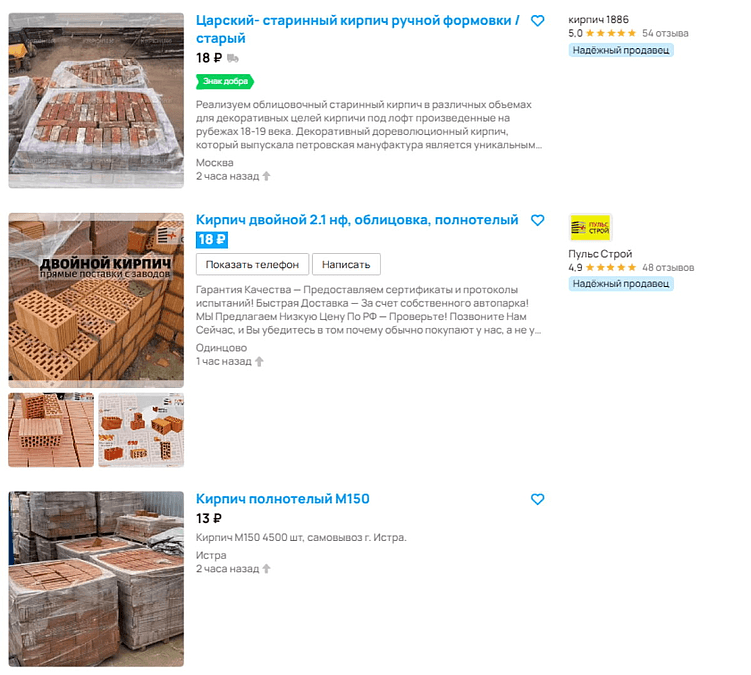751x675 pixels.
Task: Click the Знак добра green badge
Action: point(225,81)
